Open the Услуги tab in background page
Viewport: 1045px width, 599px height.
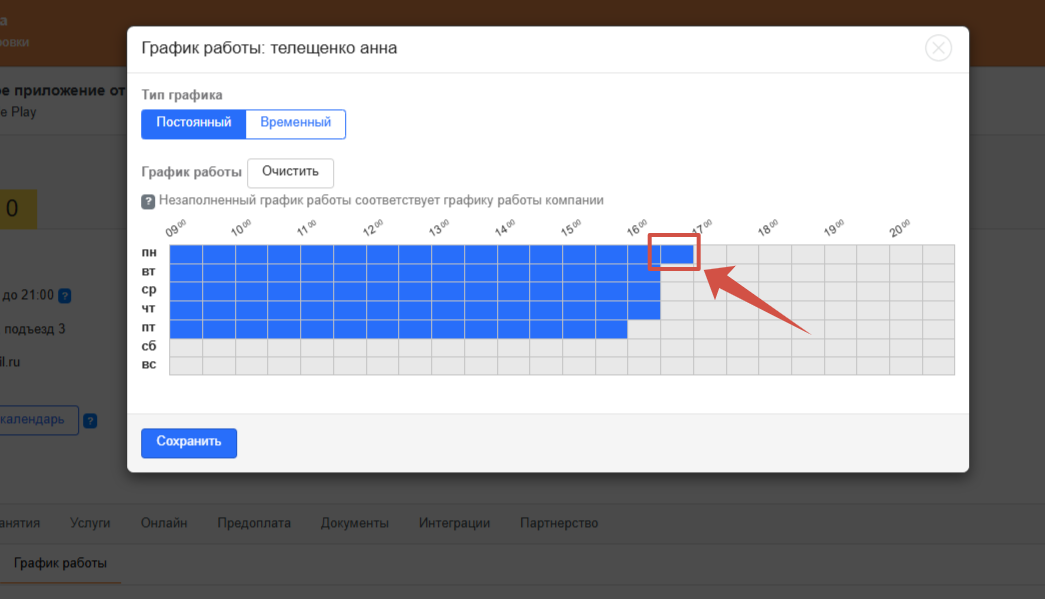(x=90, y=524)
